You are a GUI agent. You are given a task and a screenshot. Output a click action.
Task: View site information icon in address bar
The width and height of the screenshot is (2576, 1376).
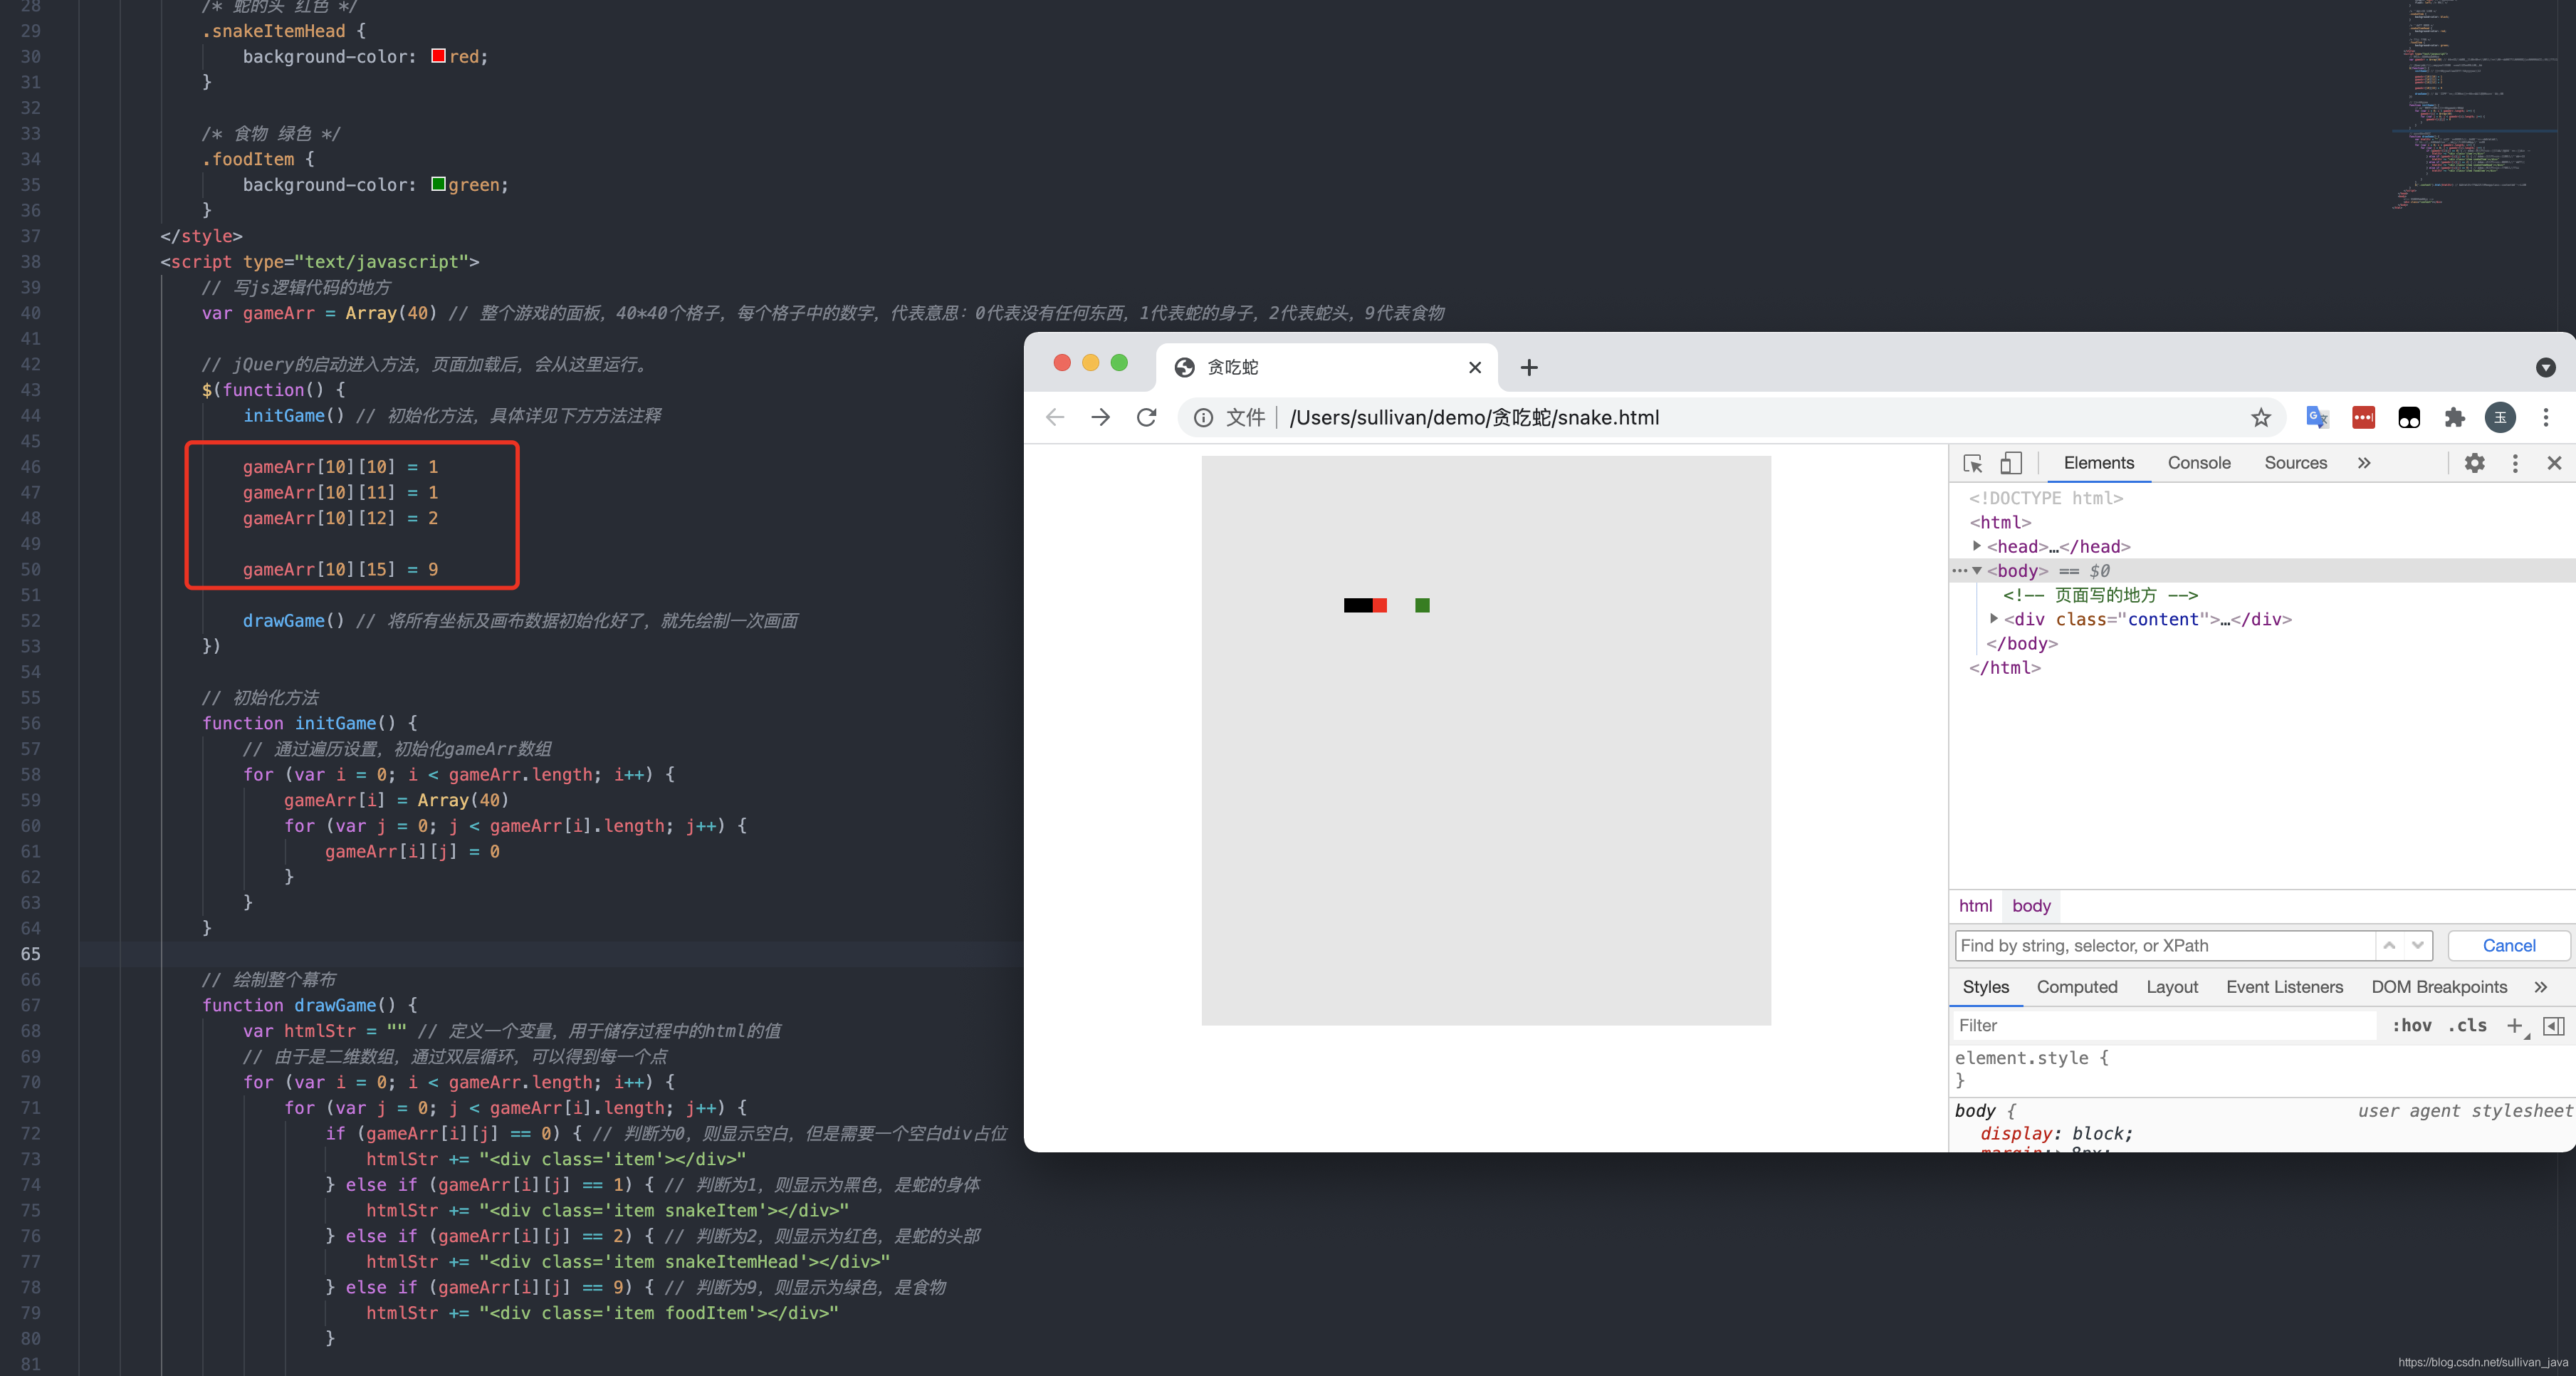click(1203, 418)
